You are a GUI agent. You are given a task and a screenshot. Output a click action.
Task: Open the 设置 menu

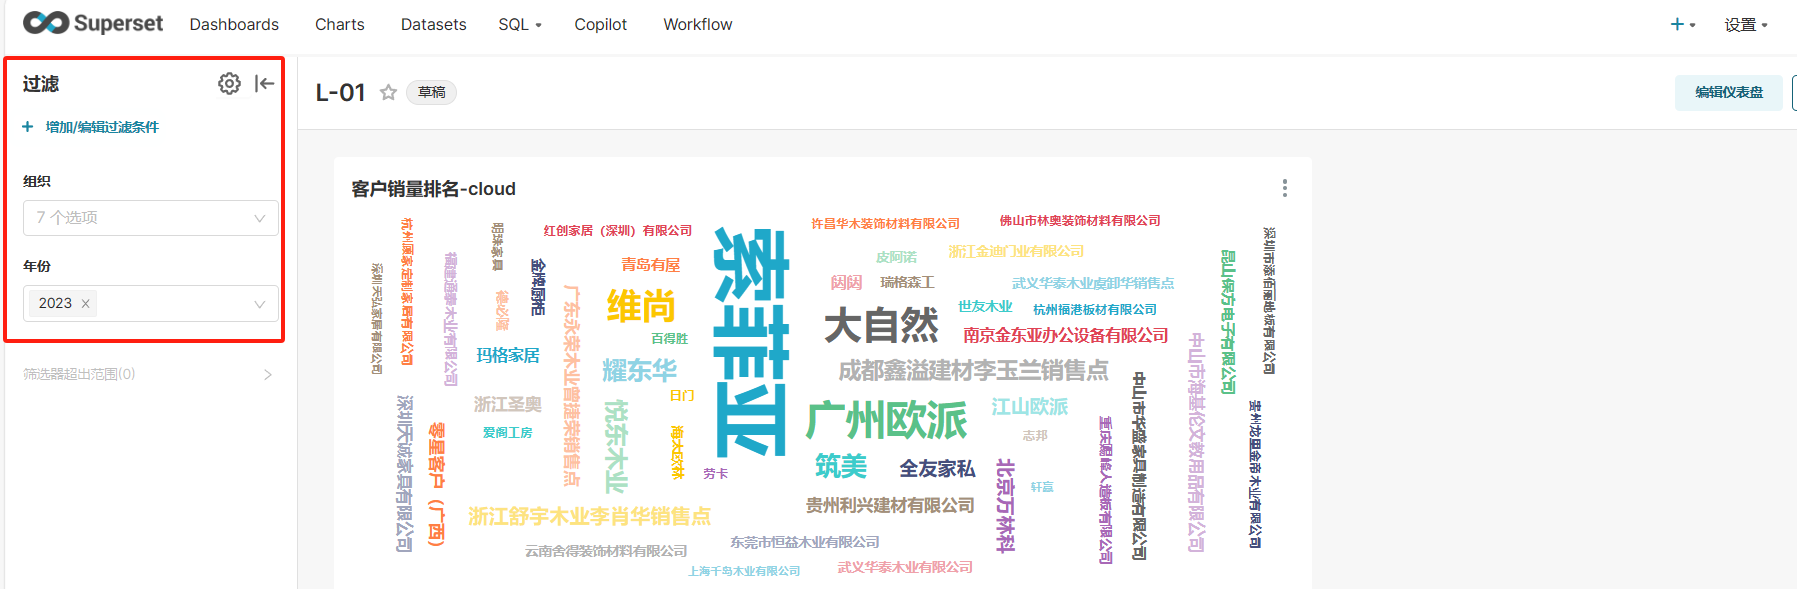1746,24
